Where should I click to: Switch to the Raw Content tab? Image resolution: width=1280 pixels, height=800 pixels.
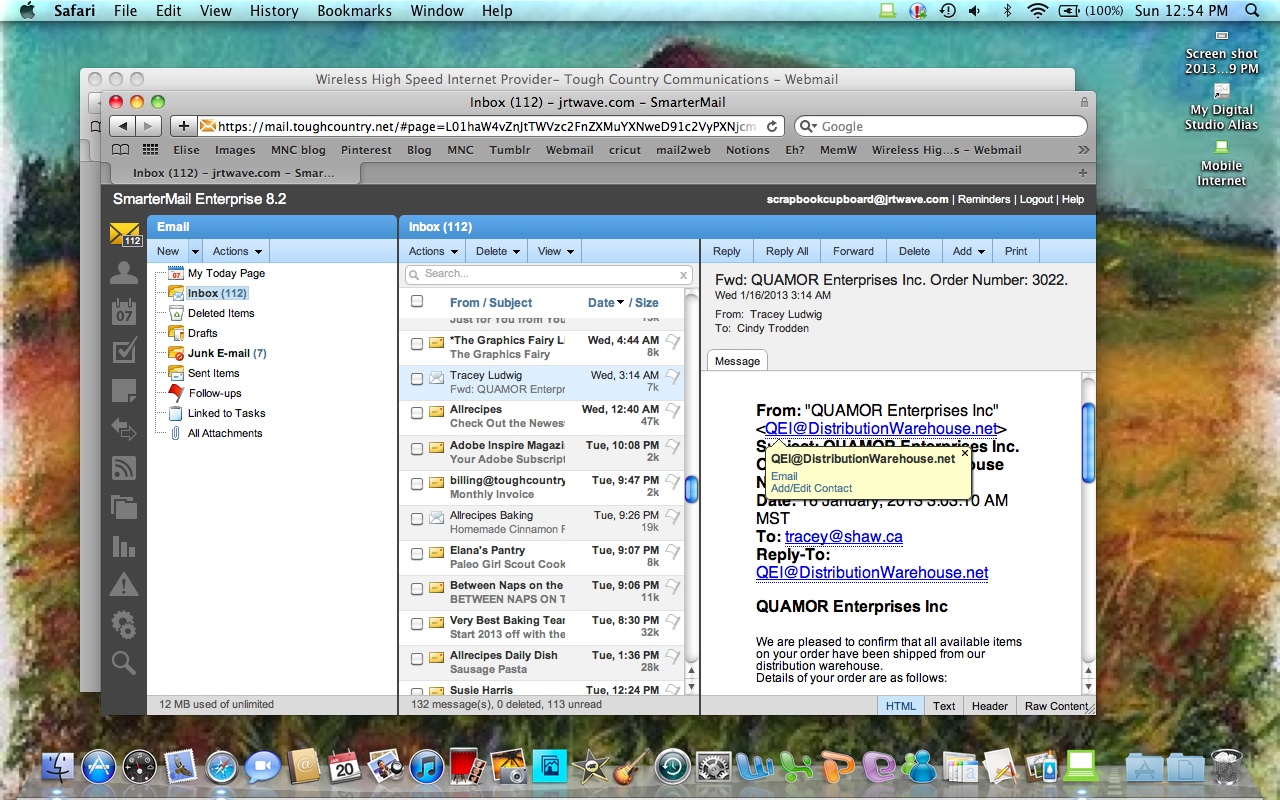pos(1056,706)
